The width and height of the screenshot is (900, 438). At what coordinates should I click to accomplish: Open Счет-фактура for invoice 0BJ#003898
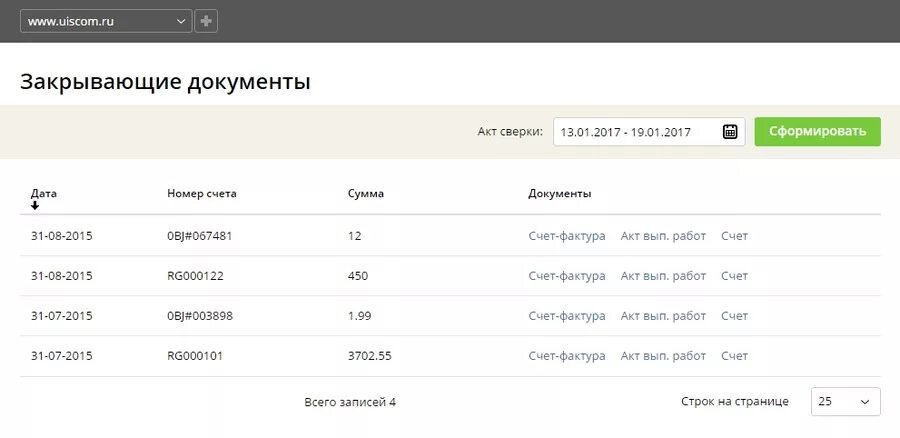tap(567, 316)
